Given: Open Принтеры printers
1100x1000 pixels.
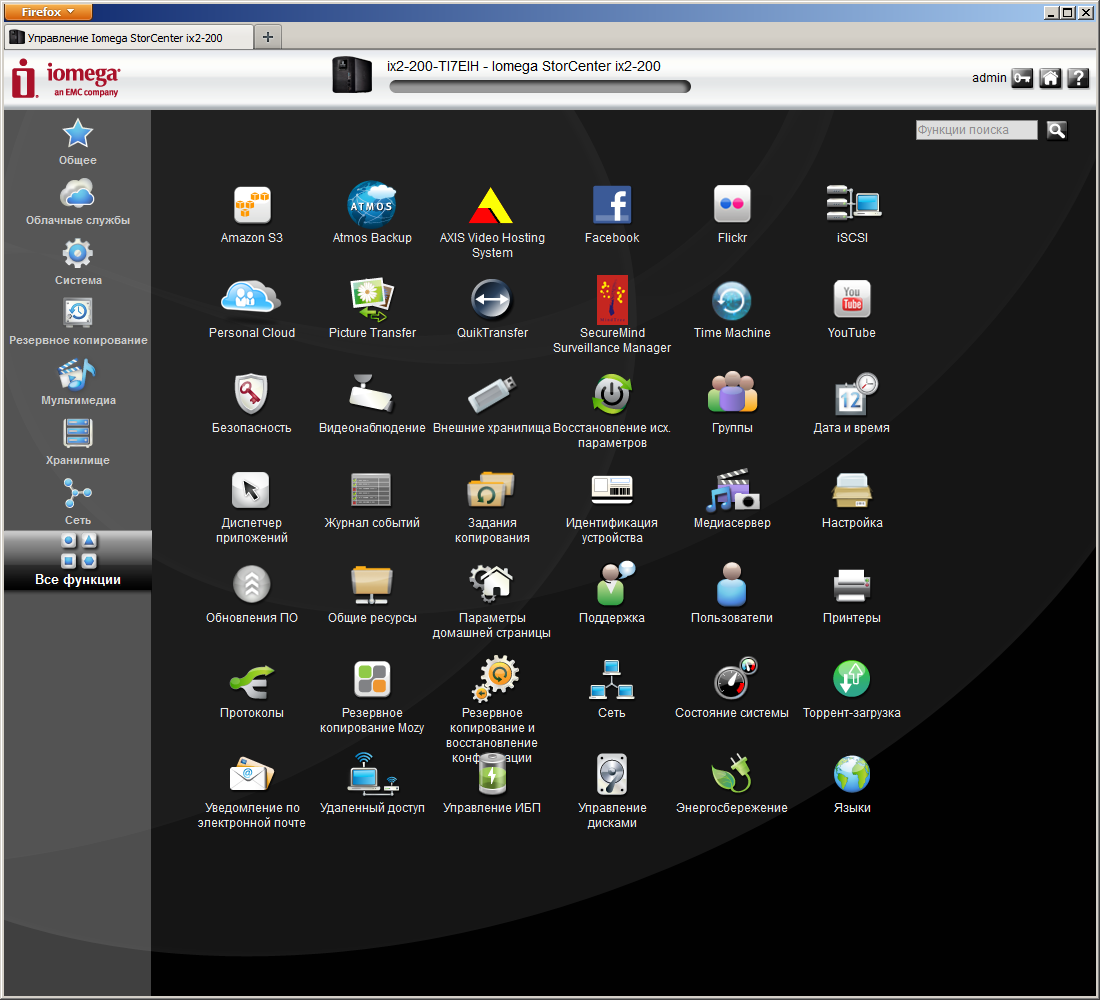Looking at the screenshot, I should click(x=852, y=585).
